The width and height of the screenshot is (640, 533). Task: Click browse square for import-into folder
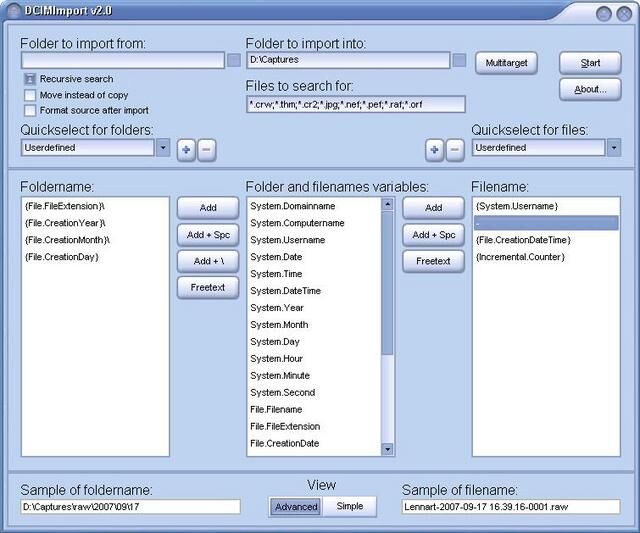pos(459,61)
